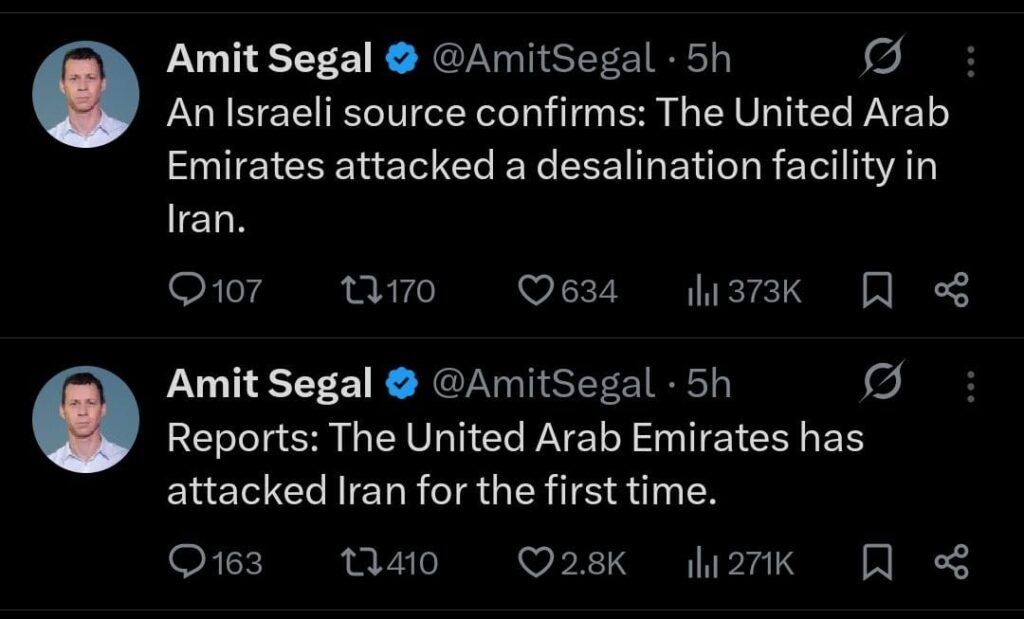Click the Grok icon on second tweet
The height and width of the screenshot is (619, 1024).
point(884,382)
